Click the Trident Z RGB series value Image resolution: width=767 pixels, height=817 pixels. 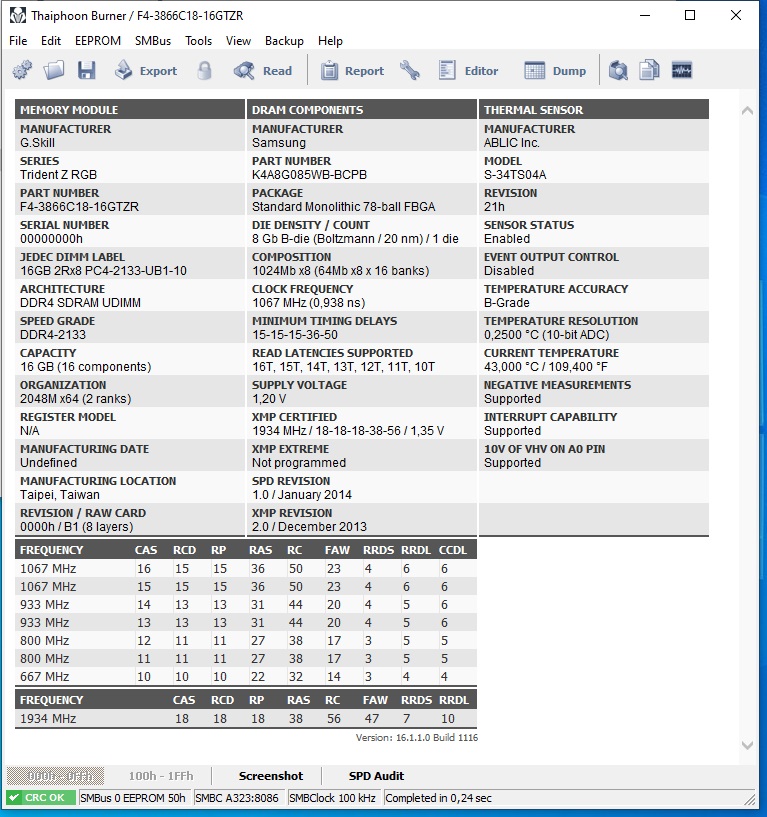pos(58,175)
